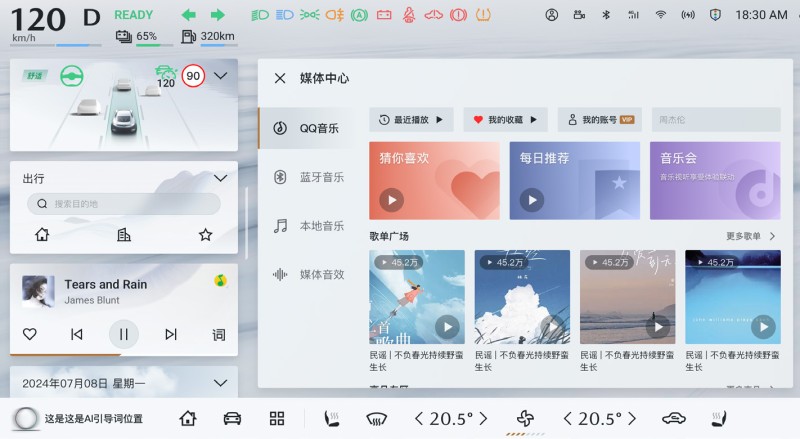Increase passenger temperature
This screenshot has height=439, width=800.
[x=632, y=419]
